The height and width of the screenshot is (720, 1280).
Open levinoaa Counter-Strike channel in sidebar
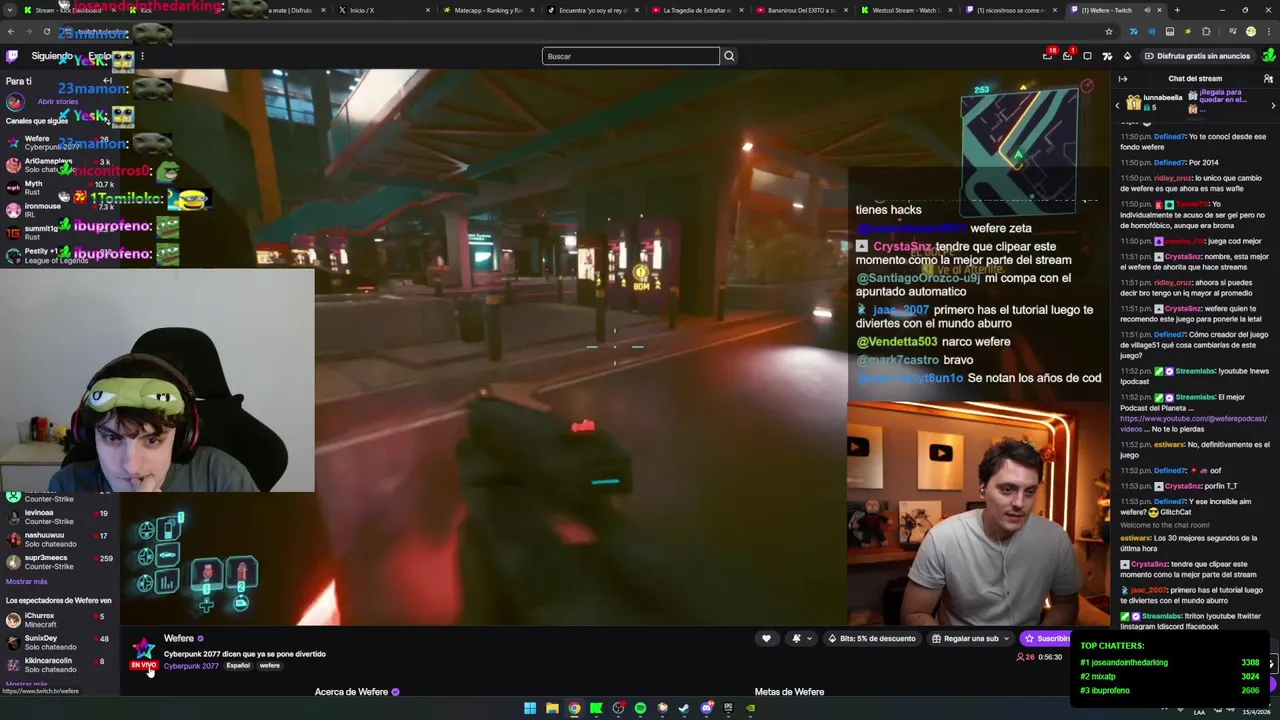point(60,517)
